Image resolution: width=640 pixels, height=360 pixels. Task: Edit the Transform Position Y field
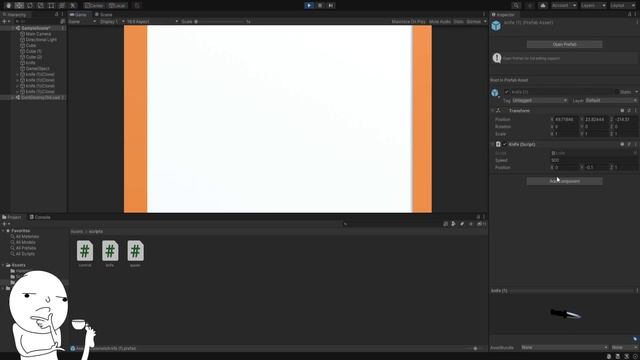coord(597,120)
